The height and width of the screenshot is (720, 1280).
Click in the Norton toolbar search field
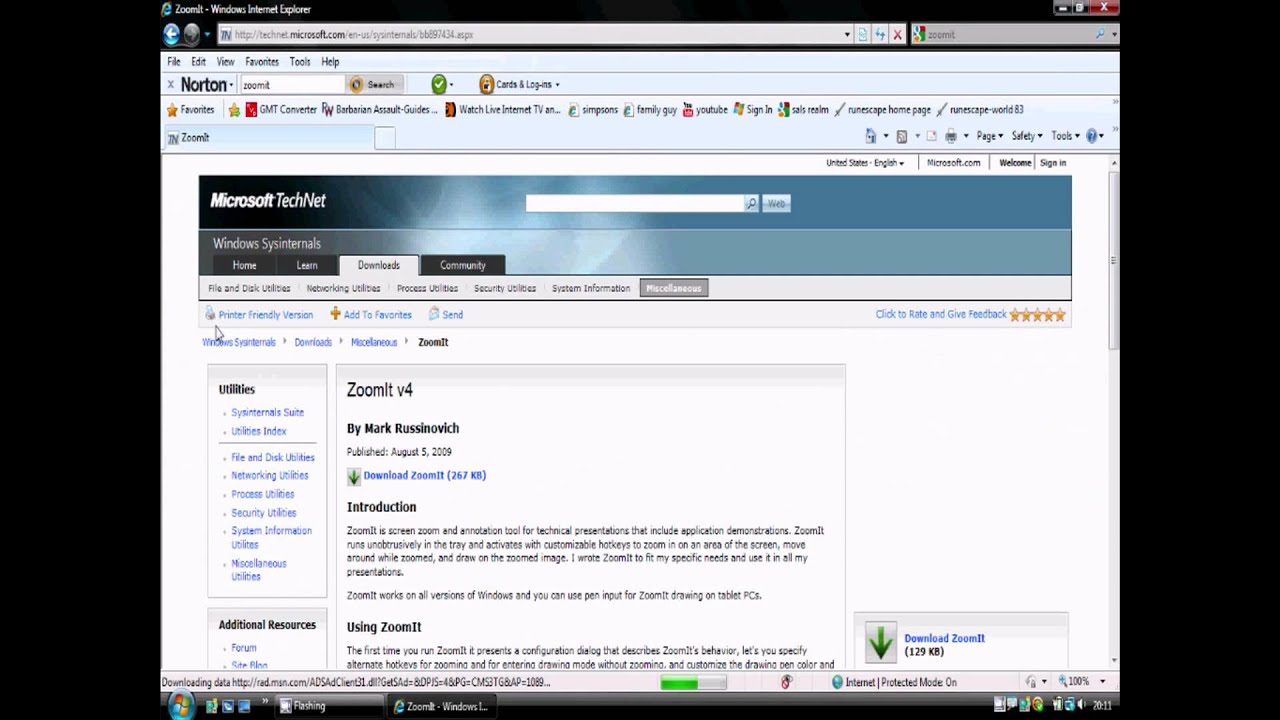click(x=291, y=85)
